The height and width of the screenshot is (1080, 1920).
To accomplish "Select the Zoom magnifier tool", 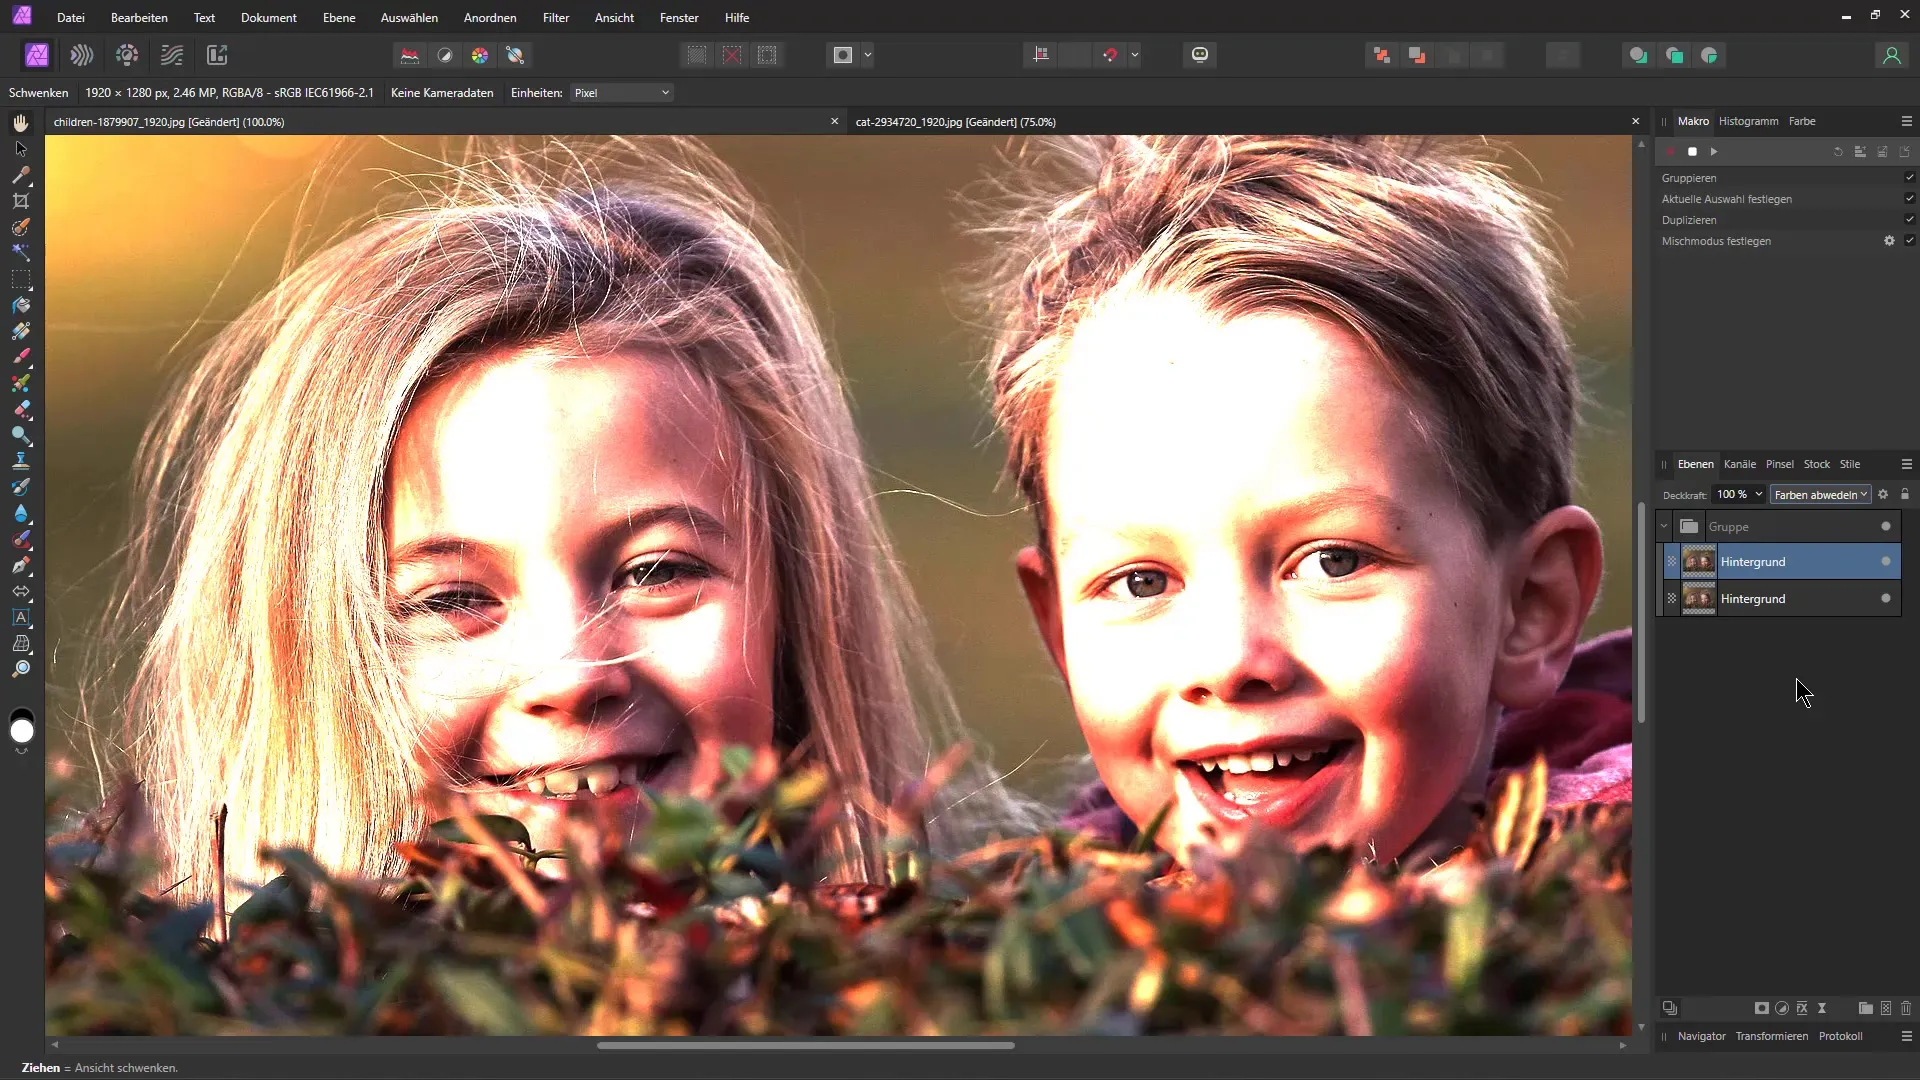I will [21, 669].
